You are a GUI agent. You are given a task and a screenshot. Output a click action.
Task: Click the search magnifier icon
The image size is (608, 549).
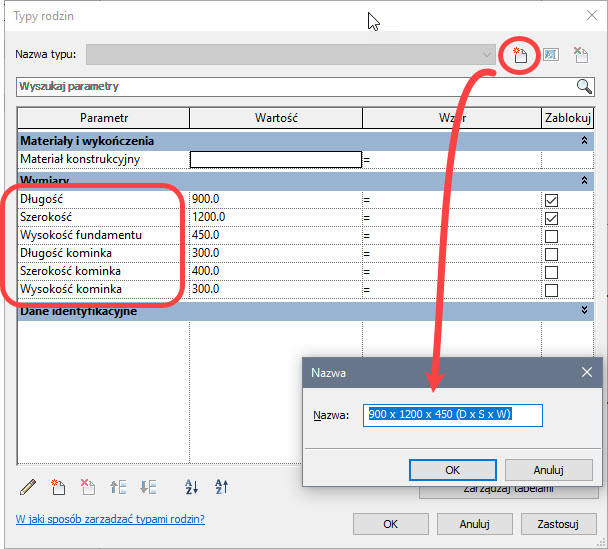pyautogui.click(x=583, y=87)
